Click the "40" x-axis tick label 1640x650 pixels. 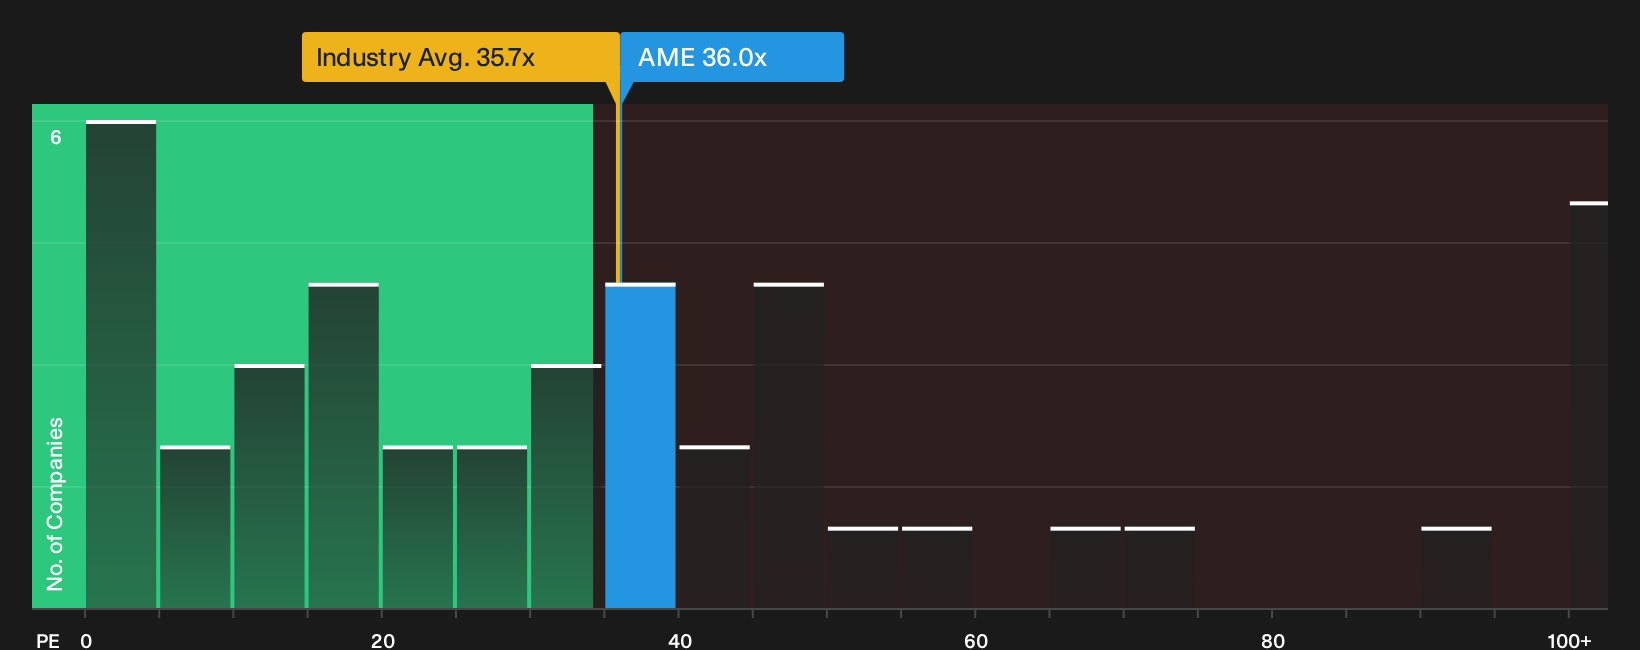coord(680,640)
